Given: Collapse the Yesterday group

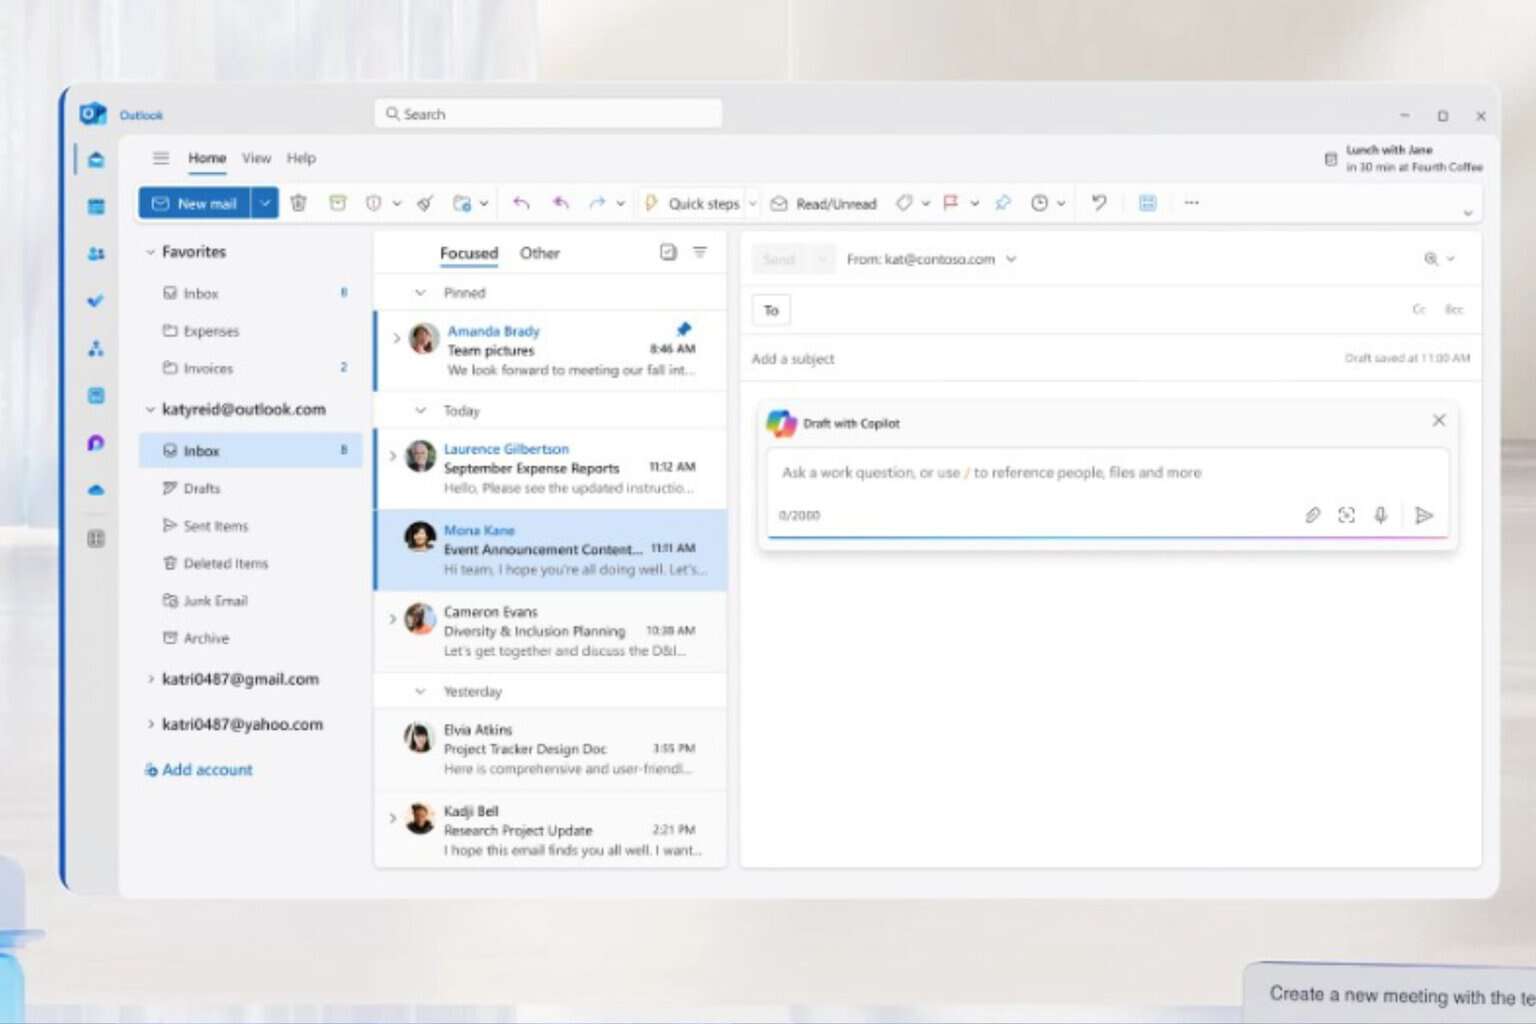Looking at the screenshot, I should pos(420,692).
